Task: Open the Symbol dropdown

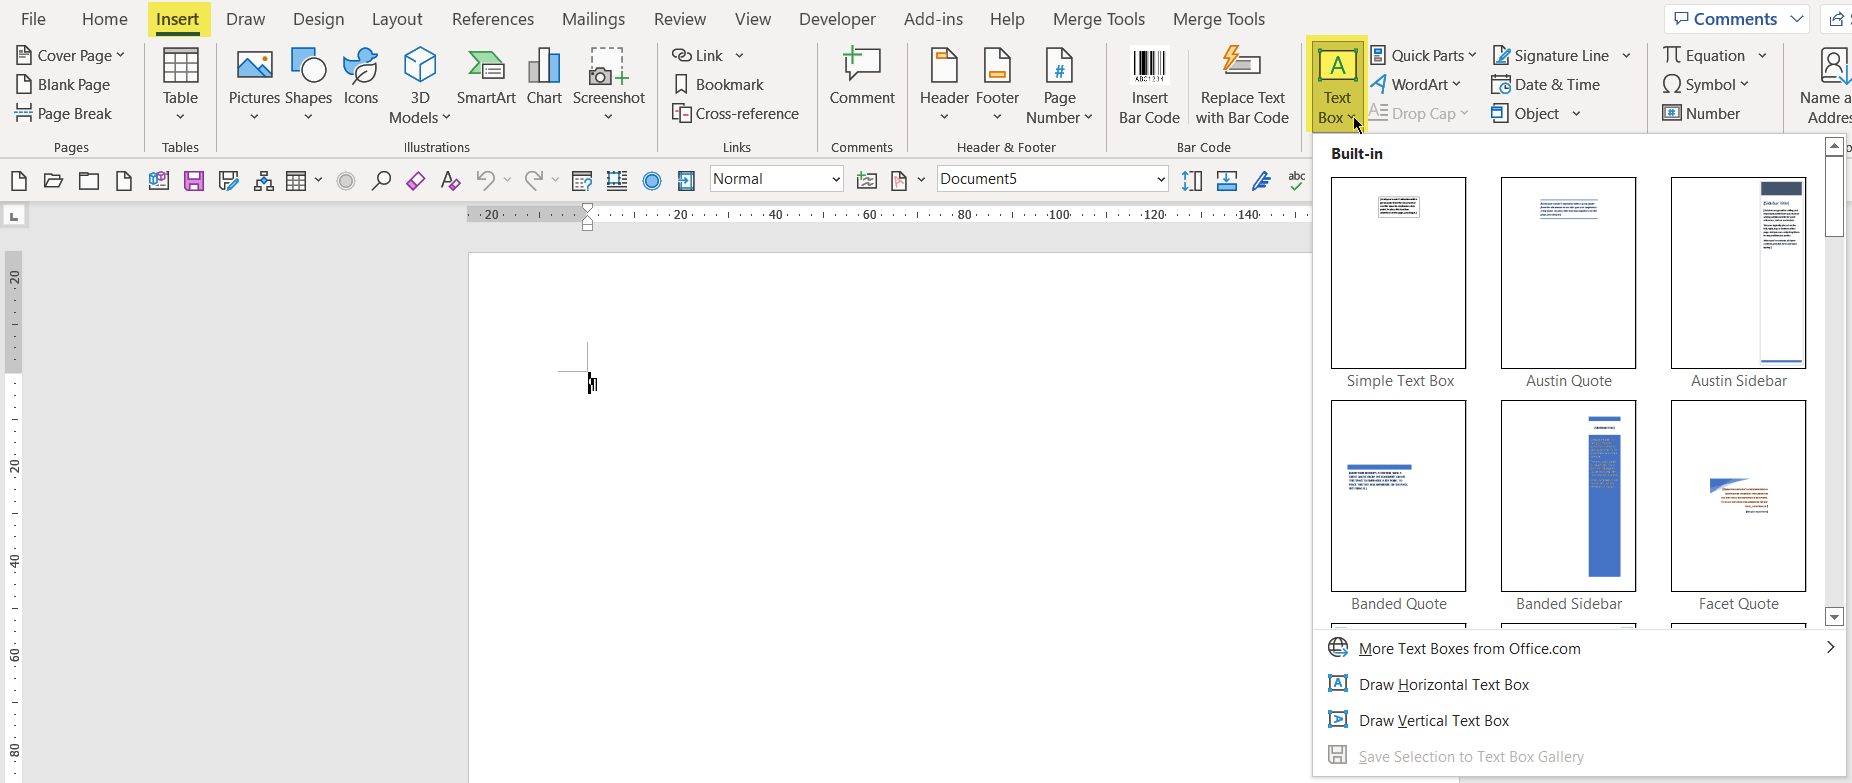Action: pyautogui.click(x=1705, y=85)
